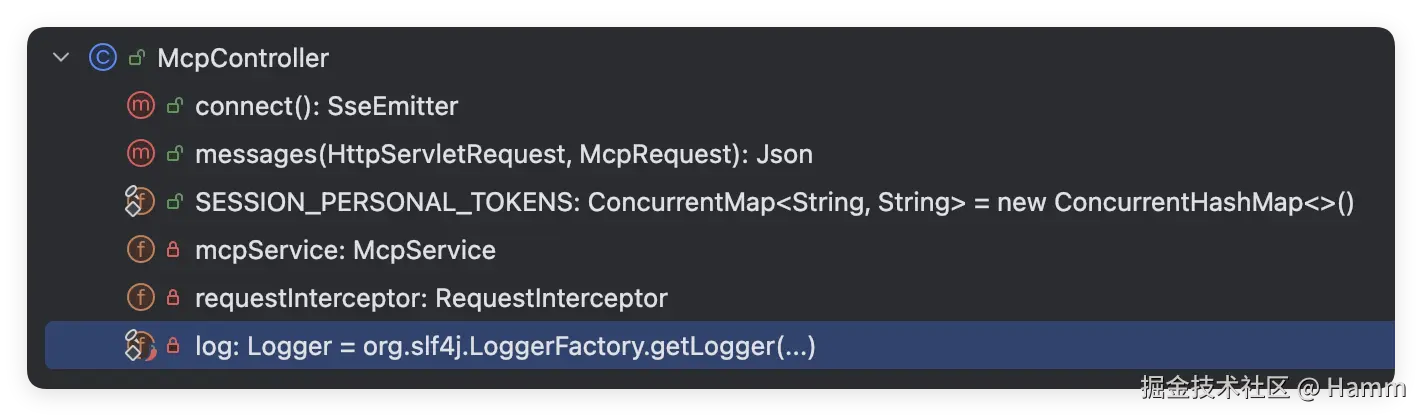Click the static field icon for SESSION_PERSONAL_TOKENS
The height and width of the screenshot is (416, 1422).
139,201
